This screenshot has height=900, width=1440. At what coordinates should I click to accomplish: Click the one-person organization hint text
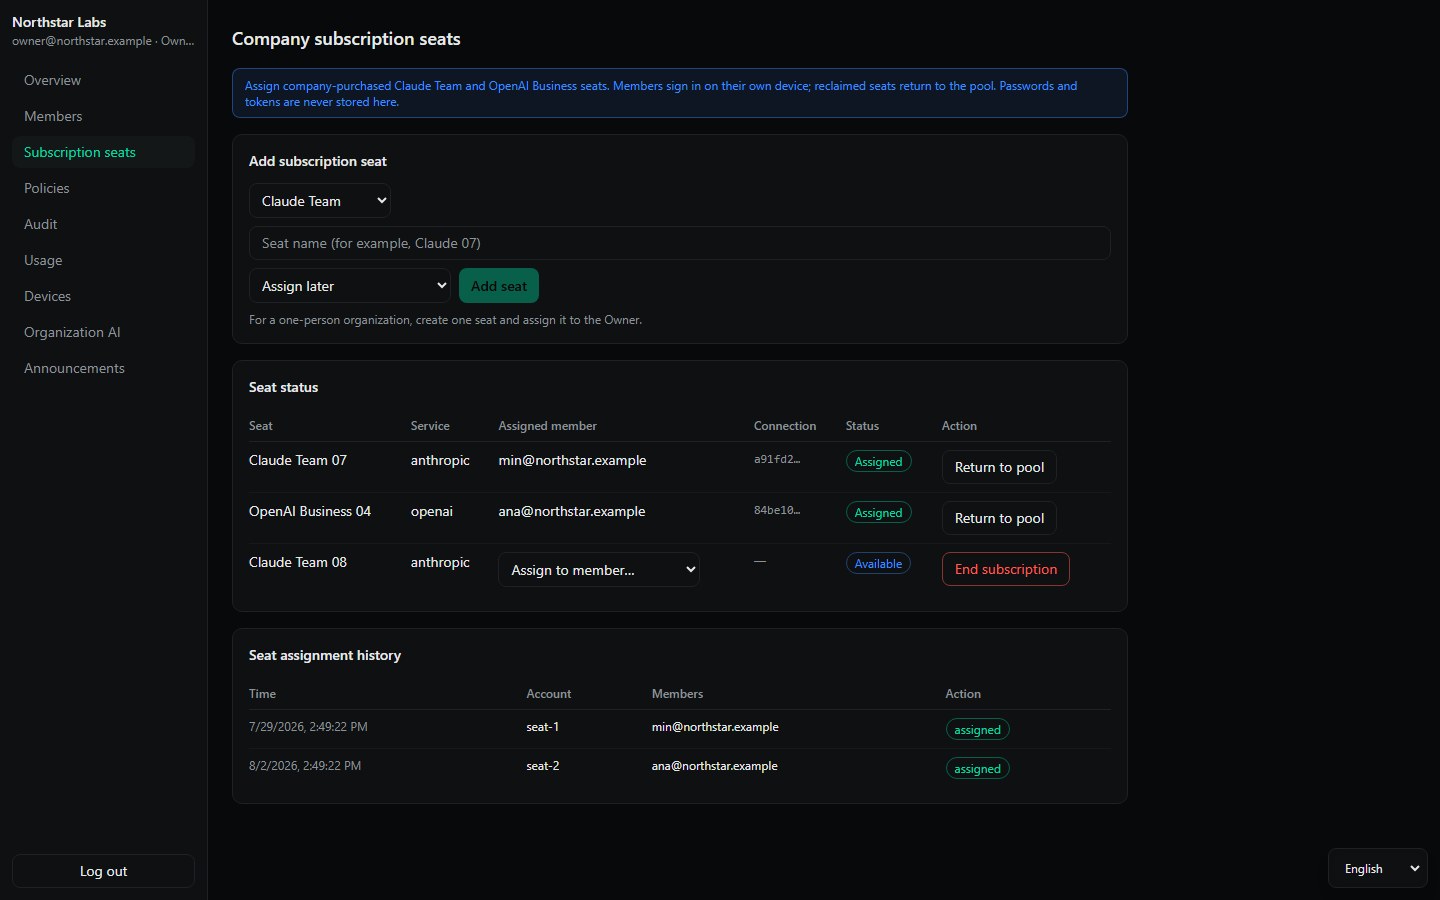click(445, 320)
